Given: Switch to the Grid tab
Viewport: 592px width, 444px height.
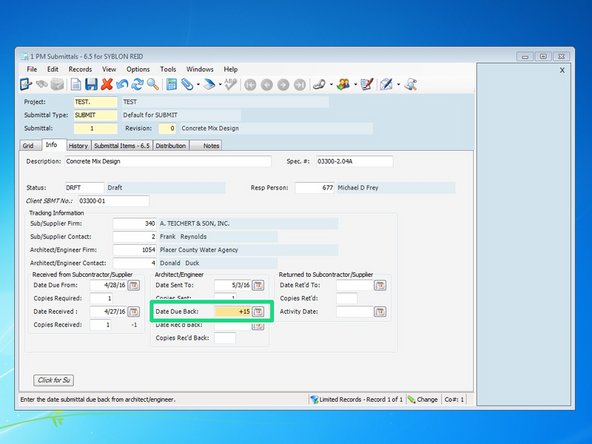Looking at the screenshot, I should pos(28,146).
